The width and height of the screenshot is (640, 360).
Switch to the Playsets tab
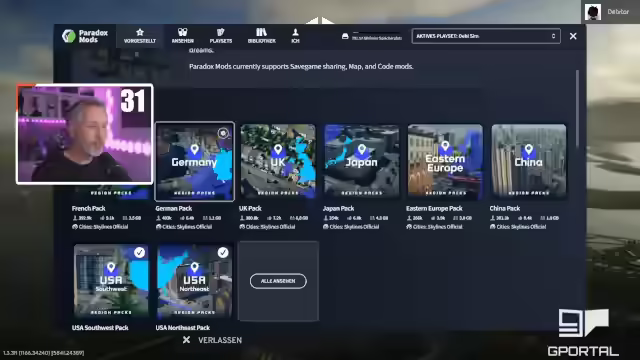pos(221,36)
